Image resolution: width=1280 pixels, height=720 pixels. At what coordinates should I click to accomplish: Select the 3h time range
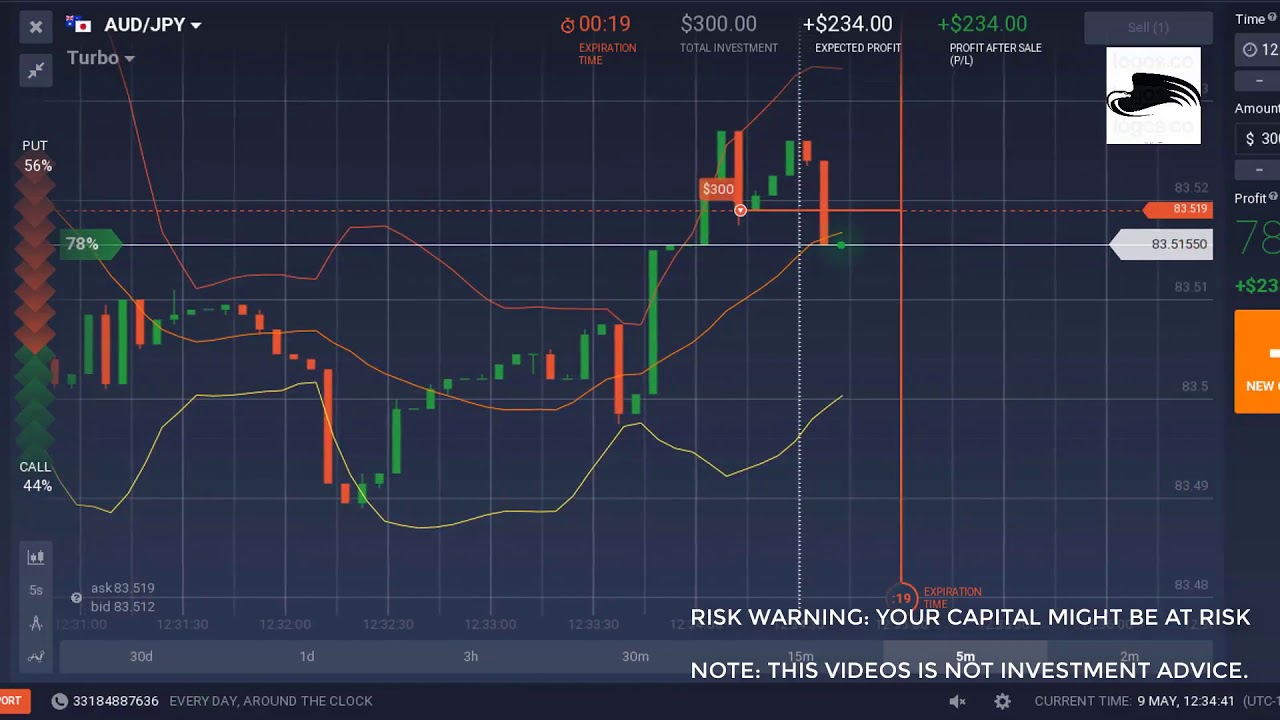(x=471, y=656)
